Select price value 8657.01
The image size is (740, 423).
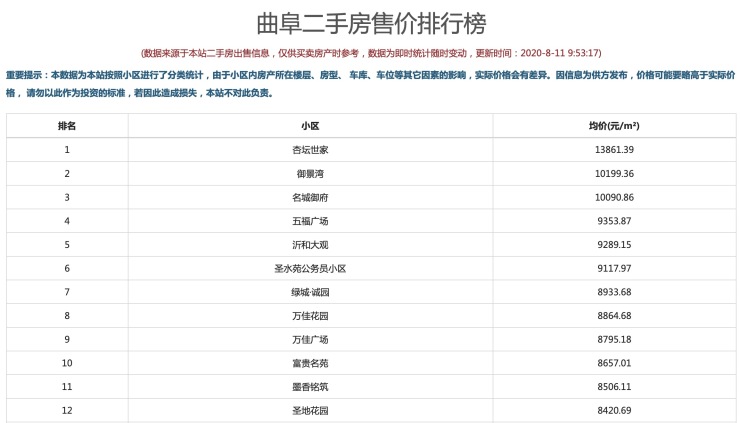[614, 363]
